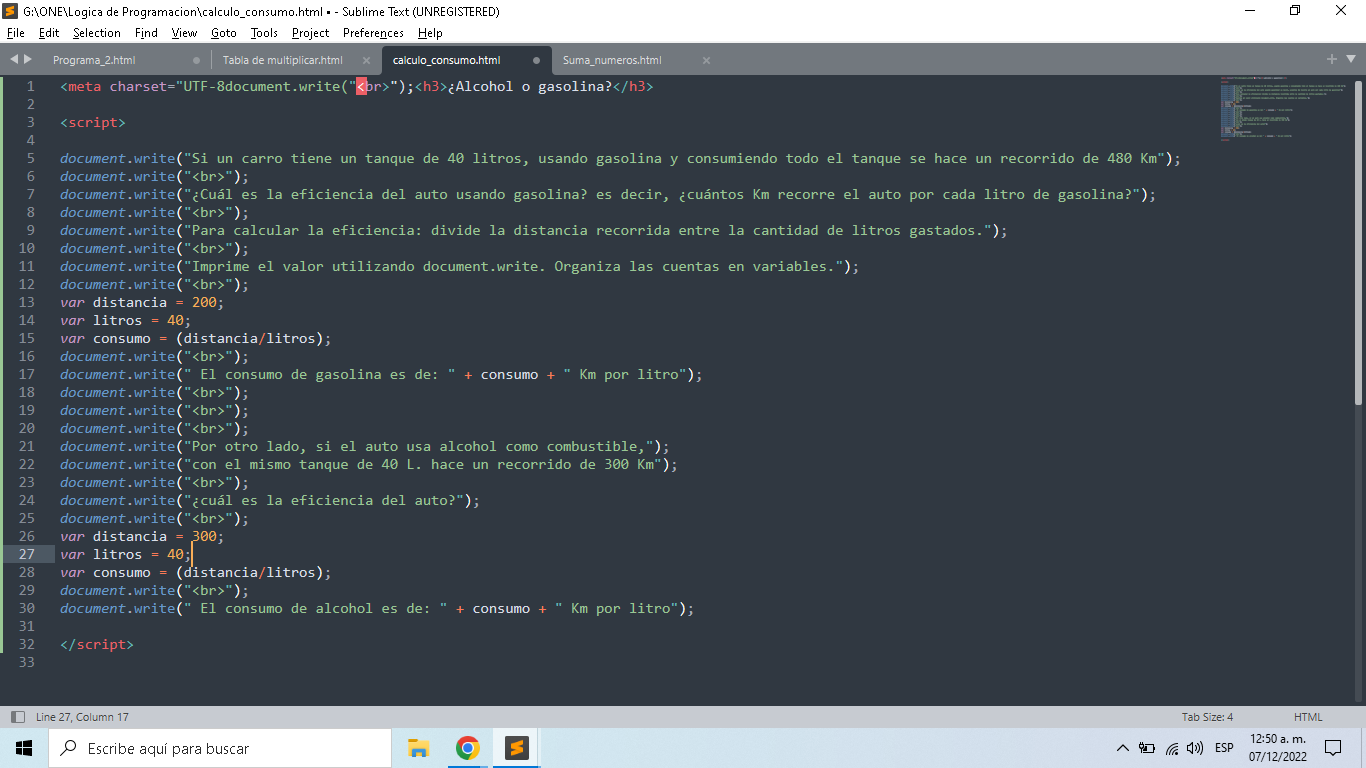Click 'var litros' on line 14

101,320
